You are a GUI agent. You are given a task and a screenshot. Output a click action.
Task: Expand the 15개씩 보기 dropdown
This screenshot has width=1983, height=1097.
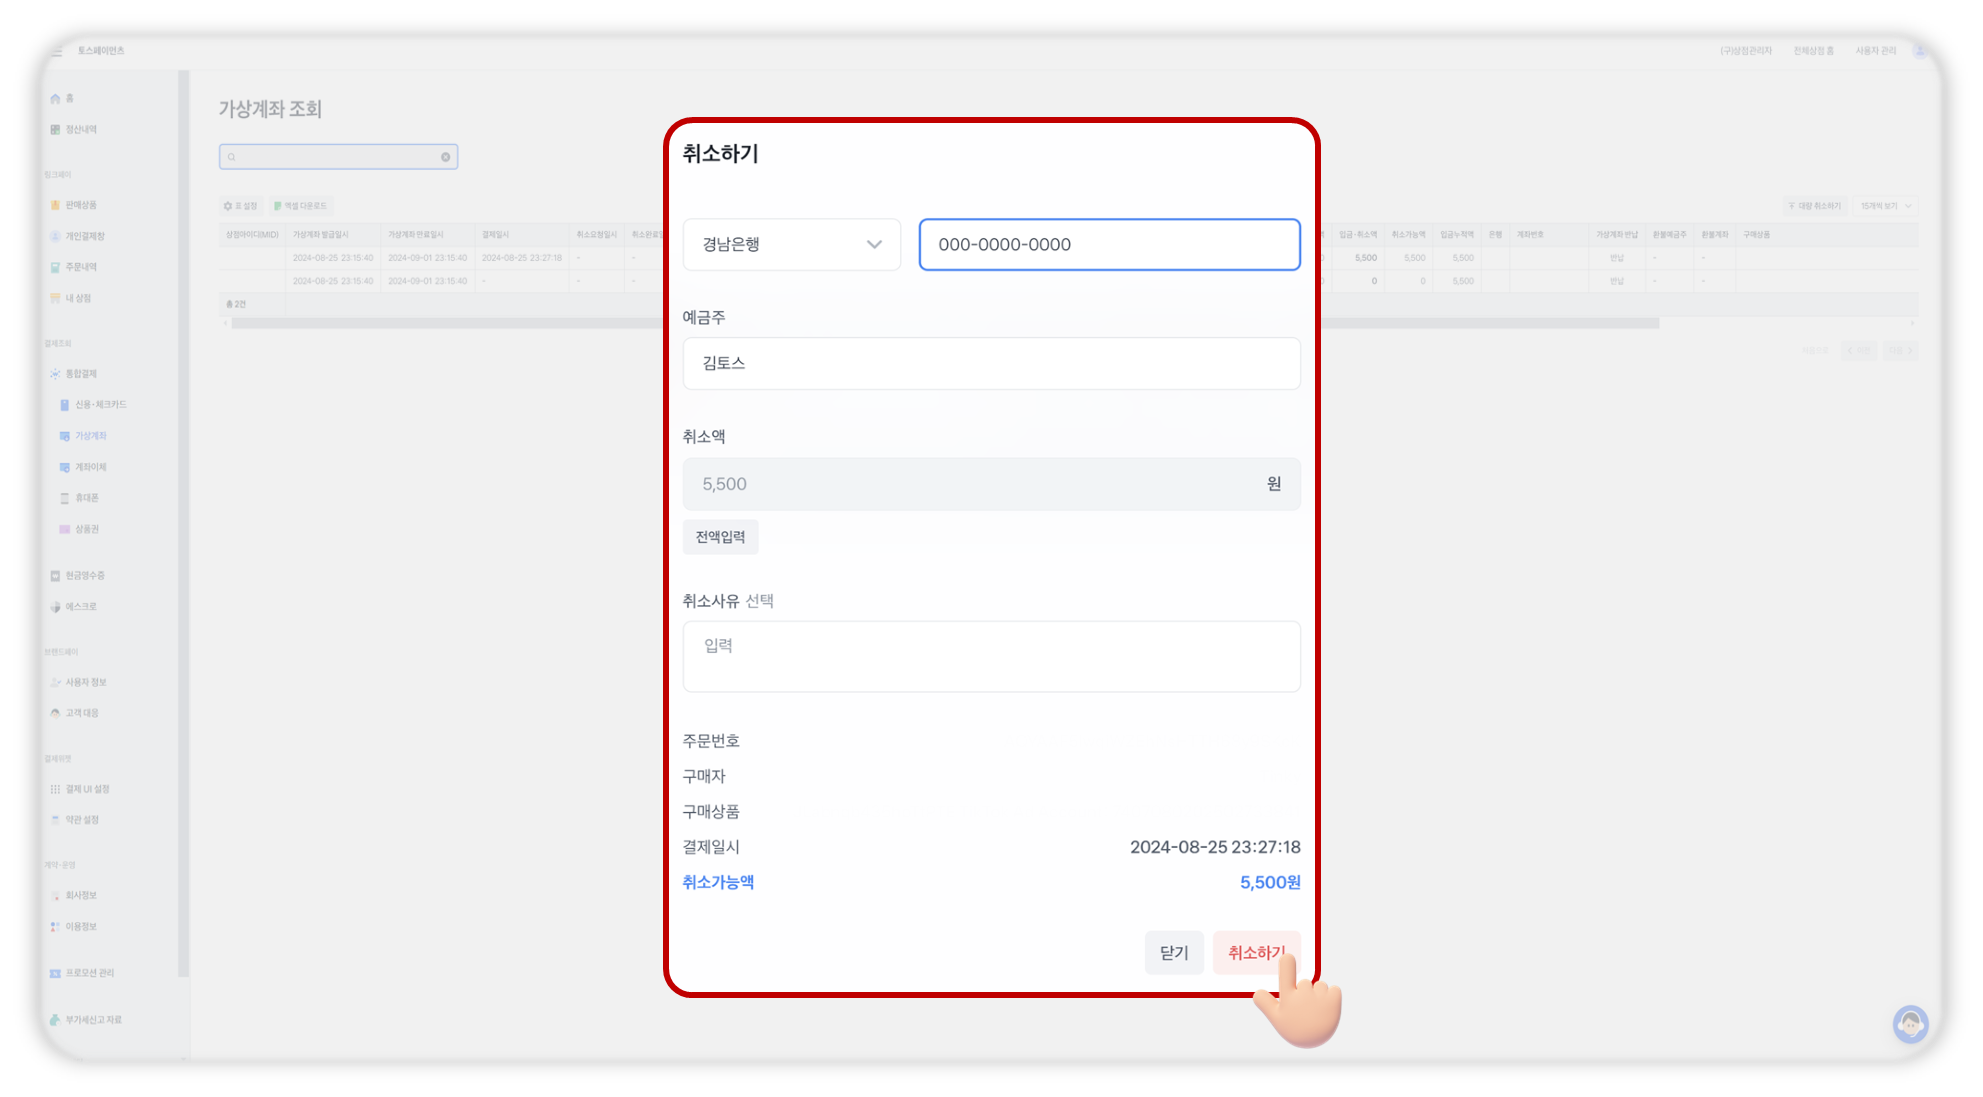[1886, 206]
